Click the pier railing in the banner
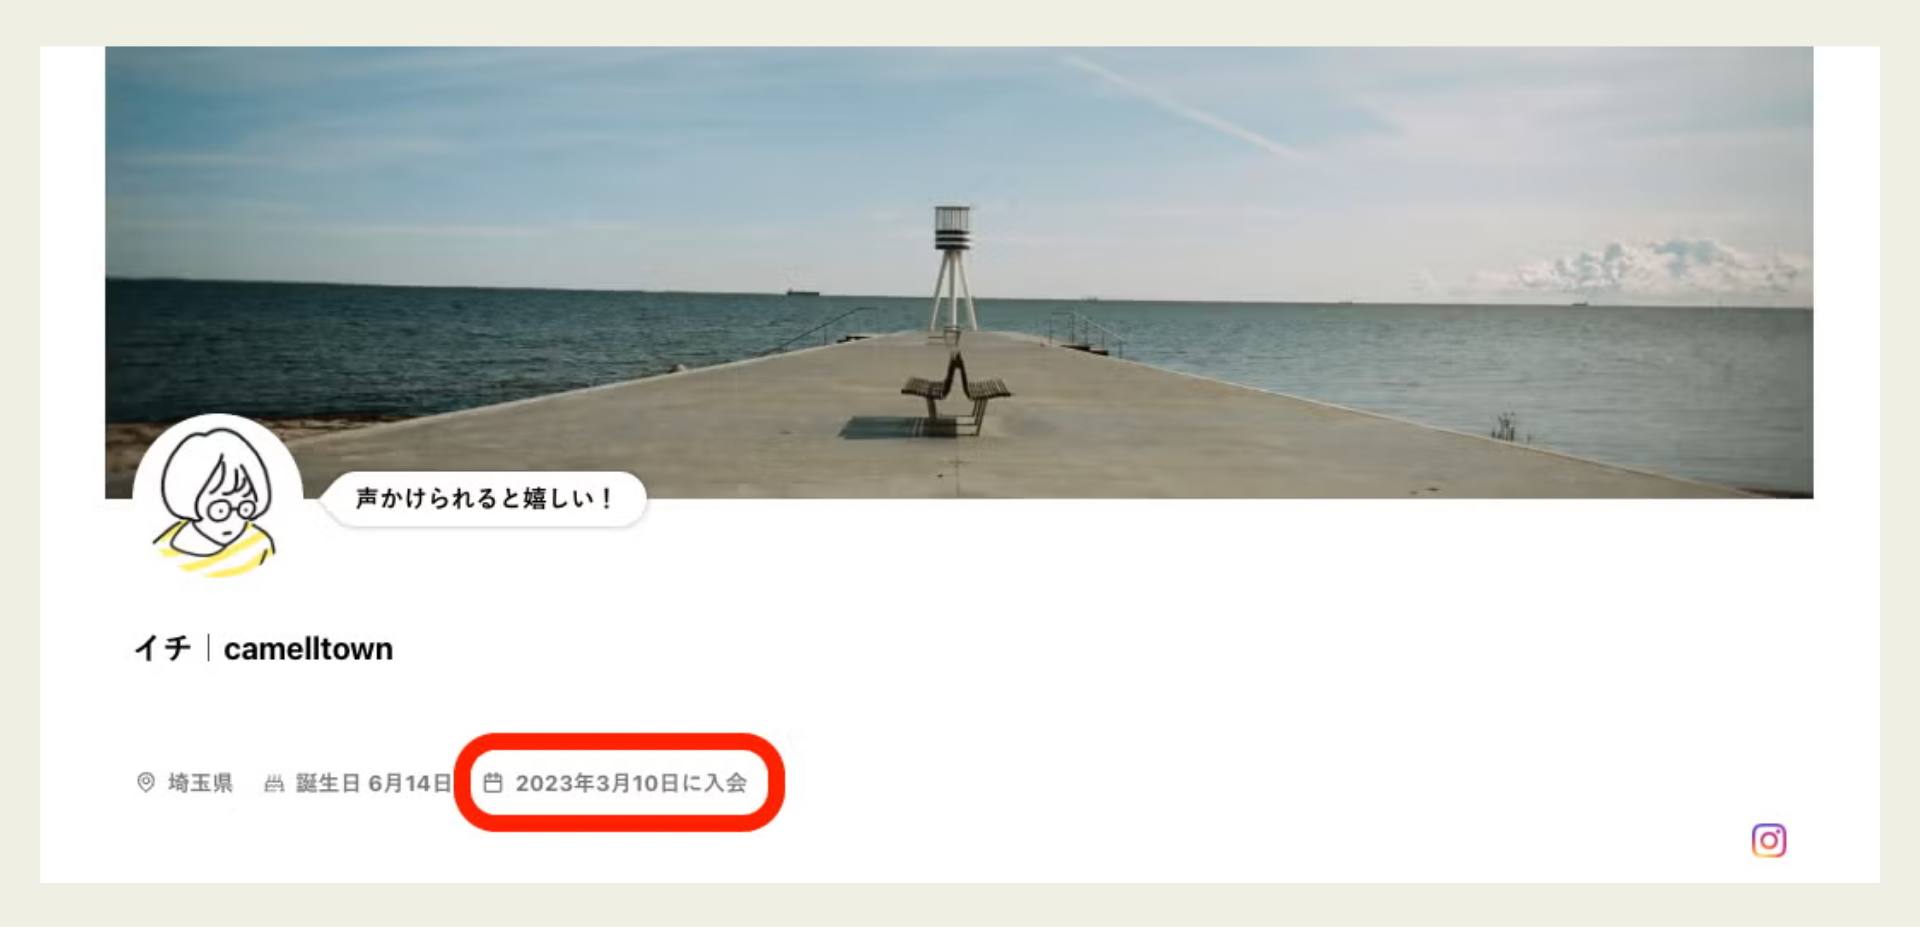Image resolution: width=1920 pixels, height=927 pixels. [x=1085, y=333]
